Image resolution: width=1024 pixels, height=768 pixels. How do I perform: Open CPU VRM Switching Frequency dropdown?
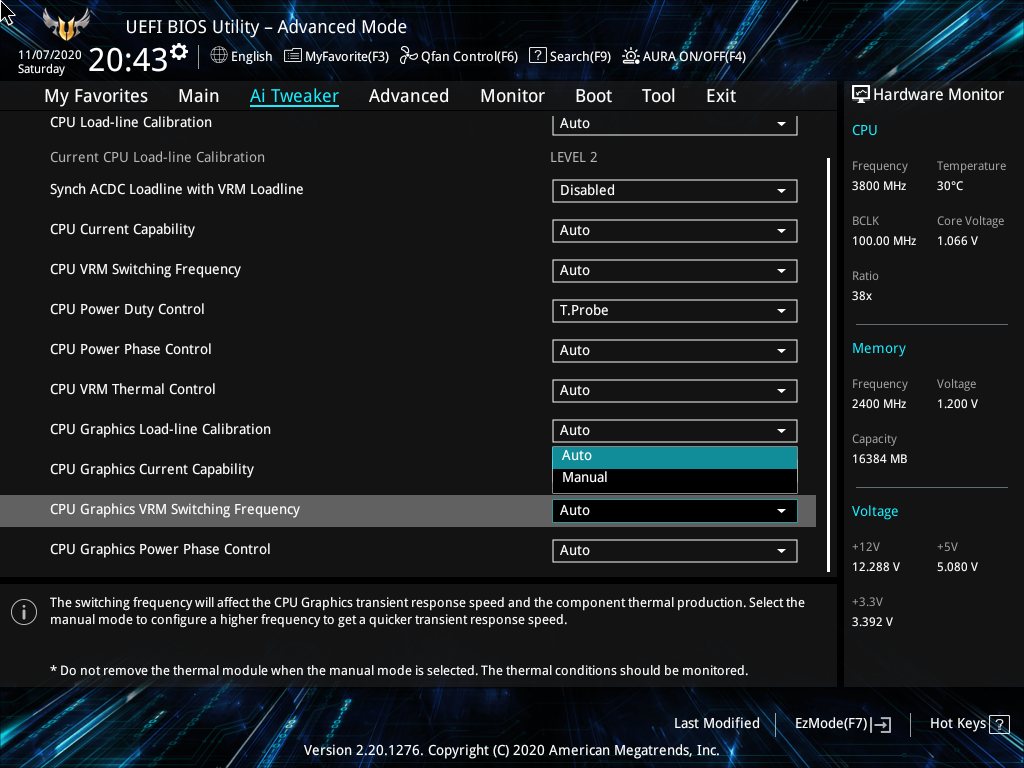click(x=674, y=271)
